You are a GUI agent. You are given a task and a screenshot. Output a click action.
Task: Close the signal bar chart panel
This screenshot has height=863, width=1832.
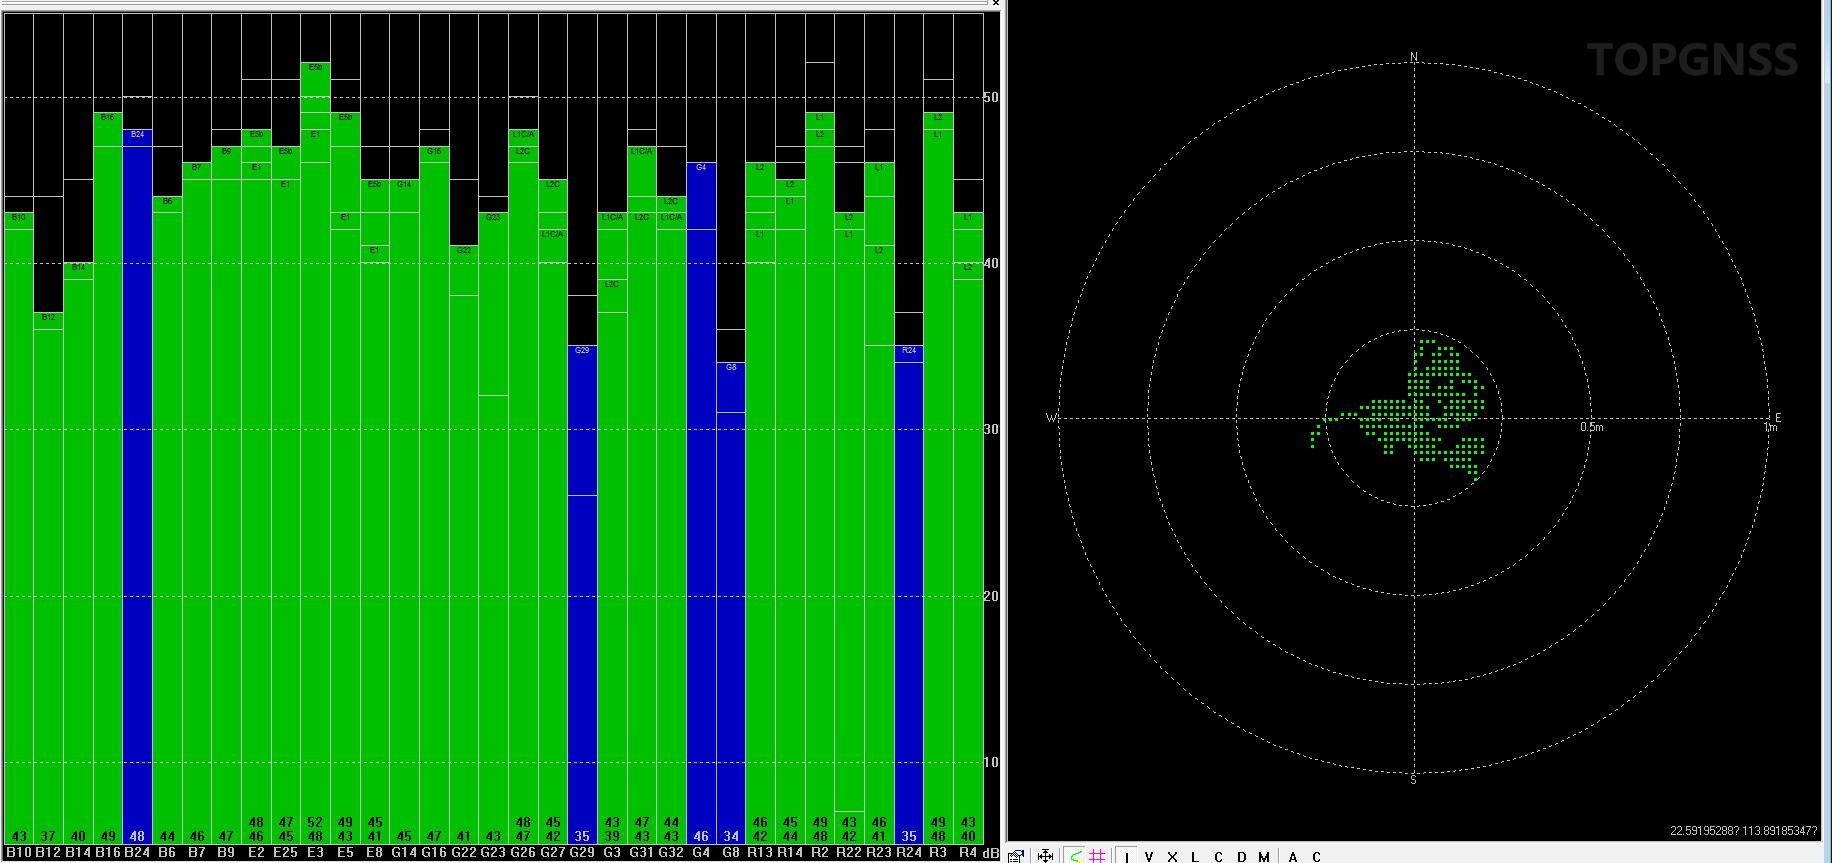(996, 4)
